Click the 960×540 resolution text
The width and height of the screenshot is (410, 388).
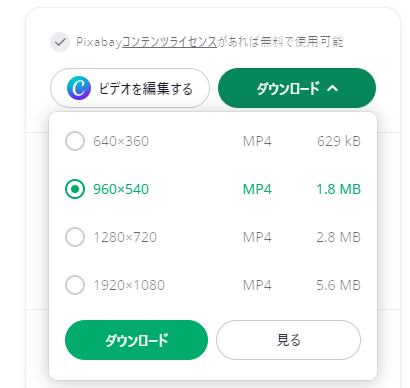121,189
